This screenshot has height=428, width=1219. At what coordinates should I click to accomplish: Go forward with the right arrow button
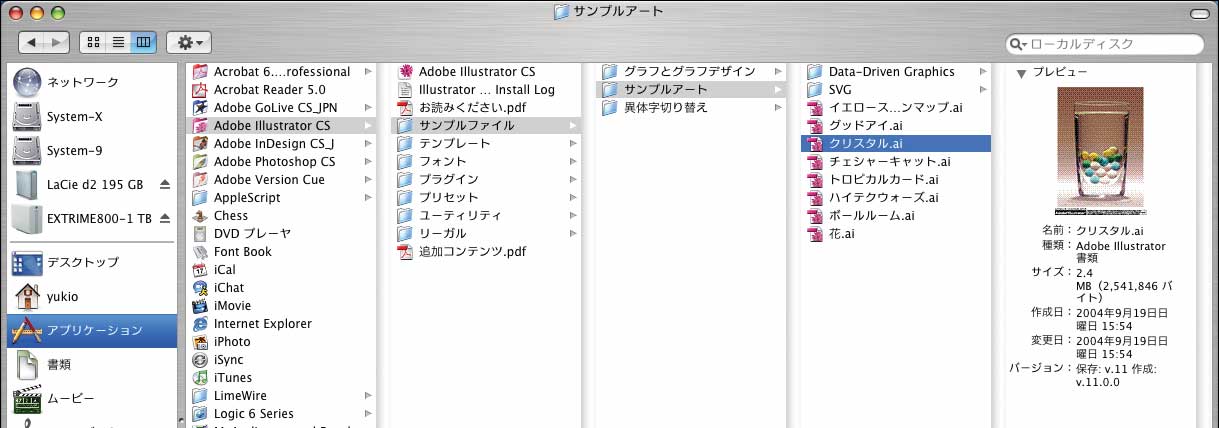coord(57,42)
